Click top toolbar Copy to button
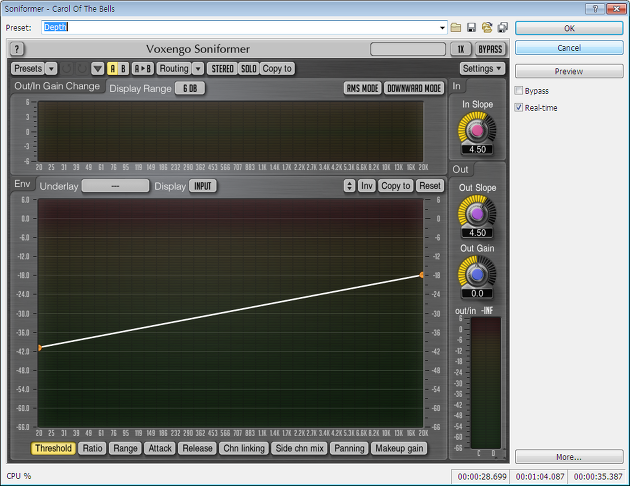The image size is (630, 486). [x=277, y=69]
